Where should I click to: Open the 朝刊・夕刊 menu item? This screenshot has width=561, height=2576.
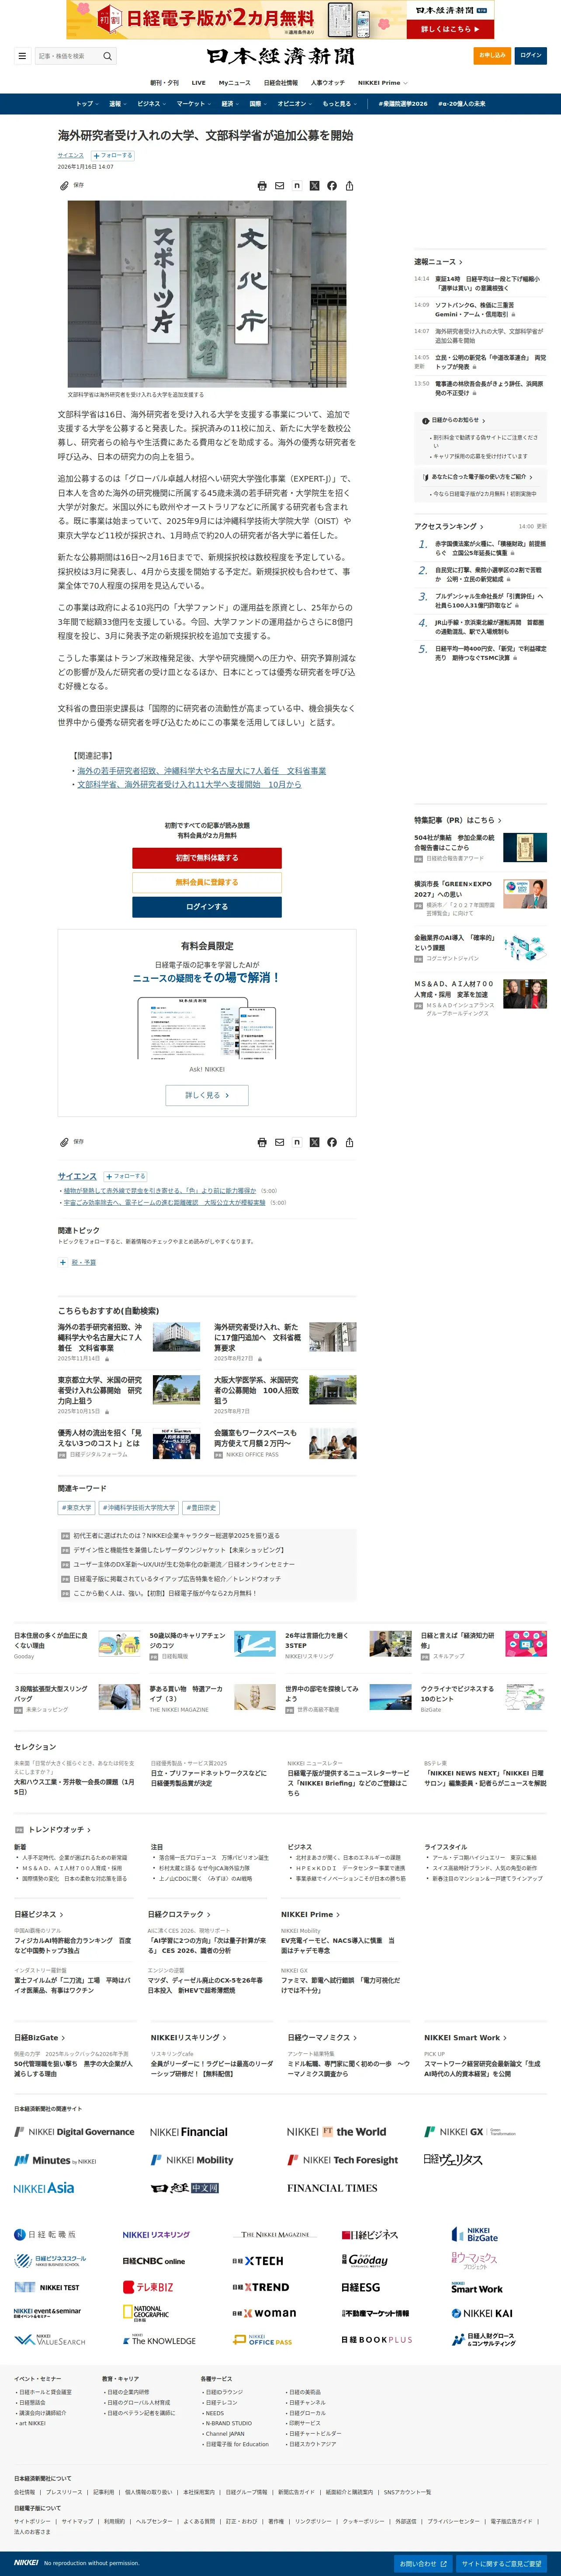click(x=164, y=83)
